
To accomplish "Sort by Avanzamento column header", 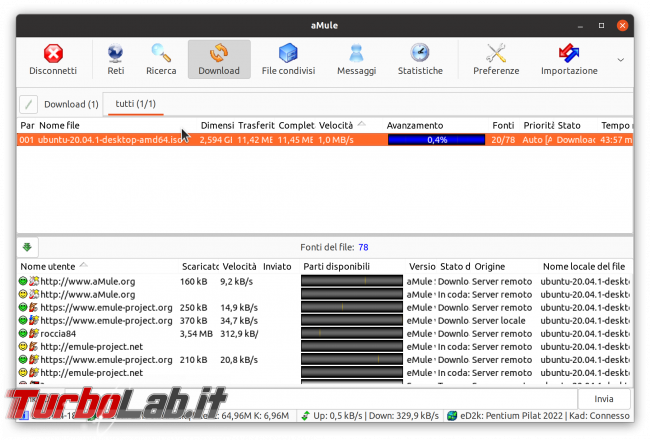I will coord(415,125).
